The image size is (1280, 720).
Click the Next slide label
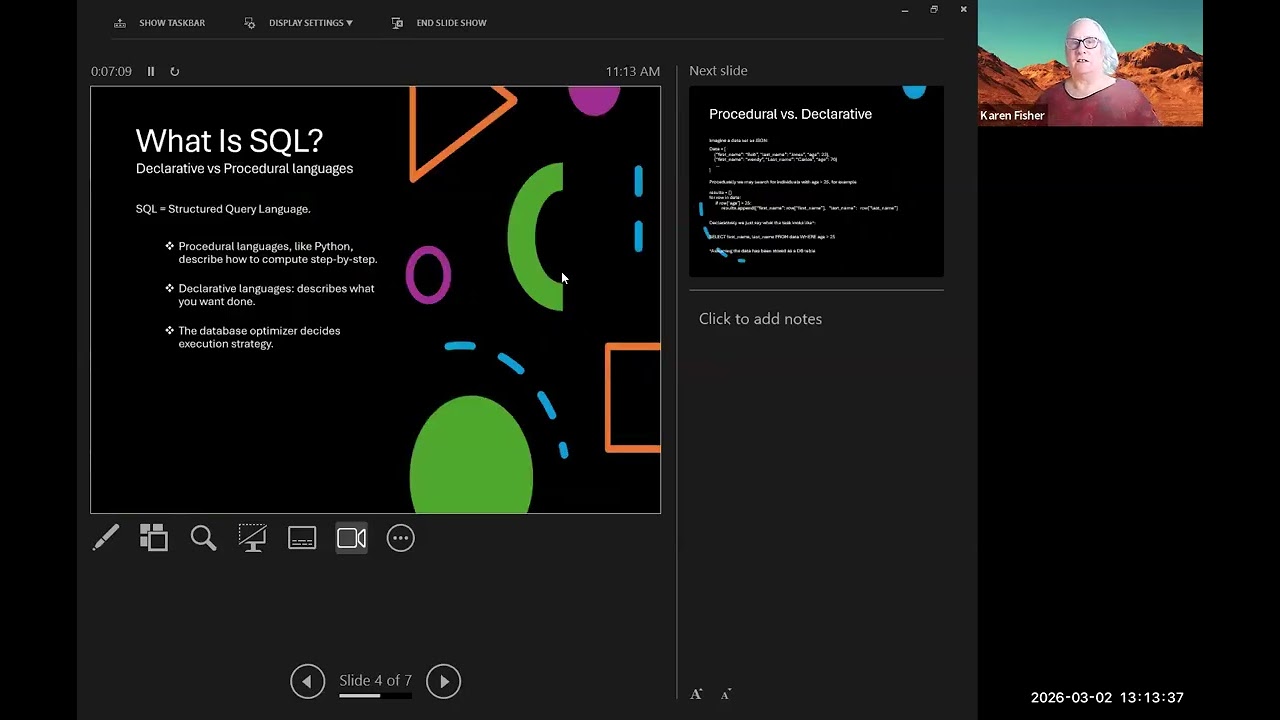(718, 70)
